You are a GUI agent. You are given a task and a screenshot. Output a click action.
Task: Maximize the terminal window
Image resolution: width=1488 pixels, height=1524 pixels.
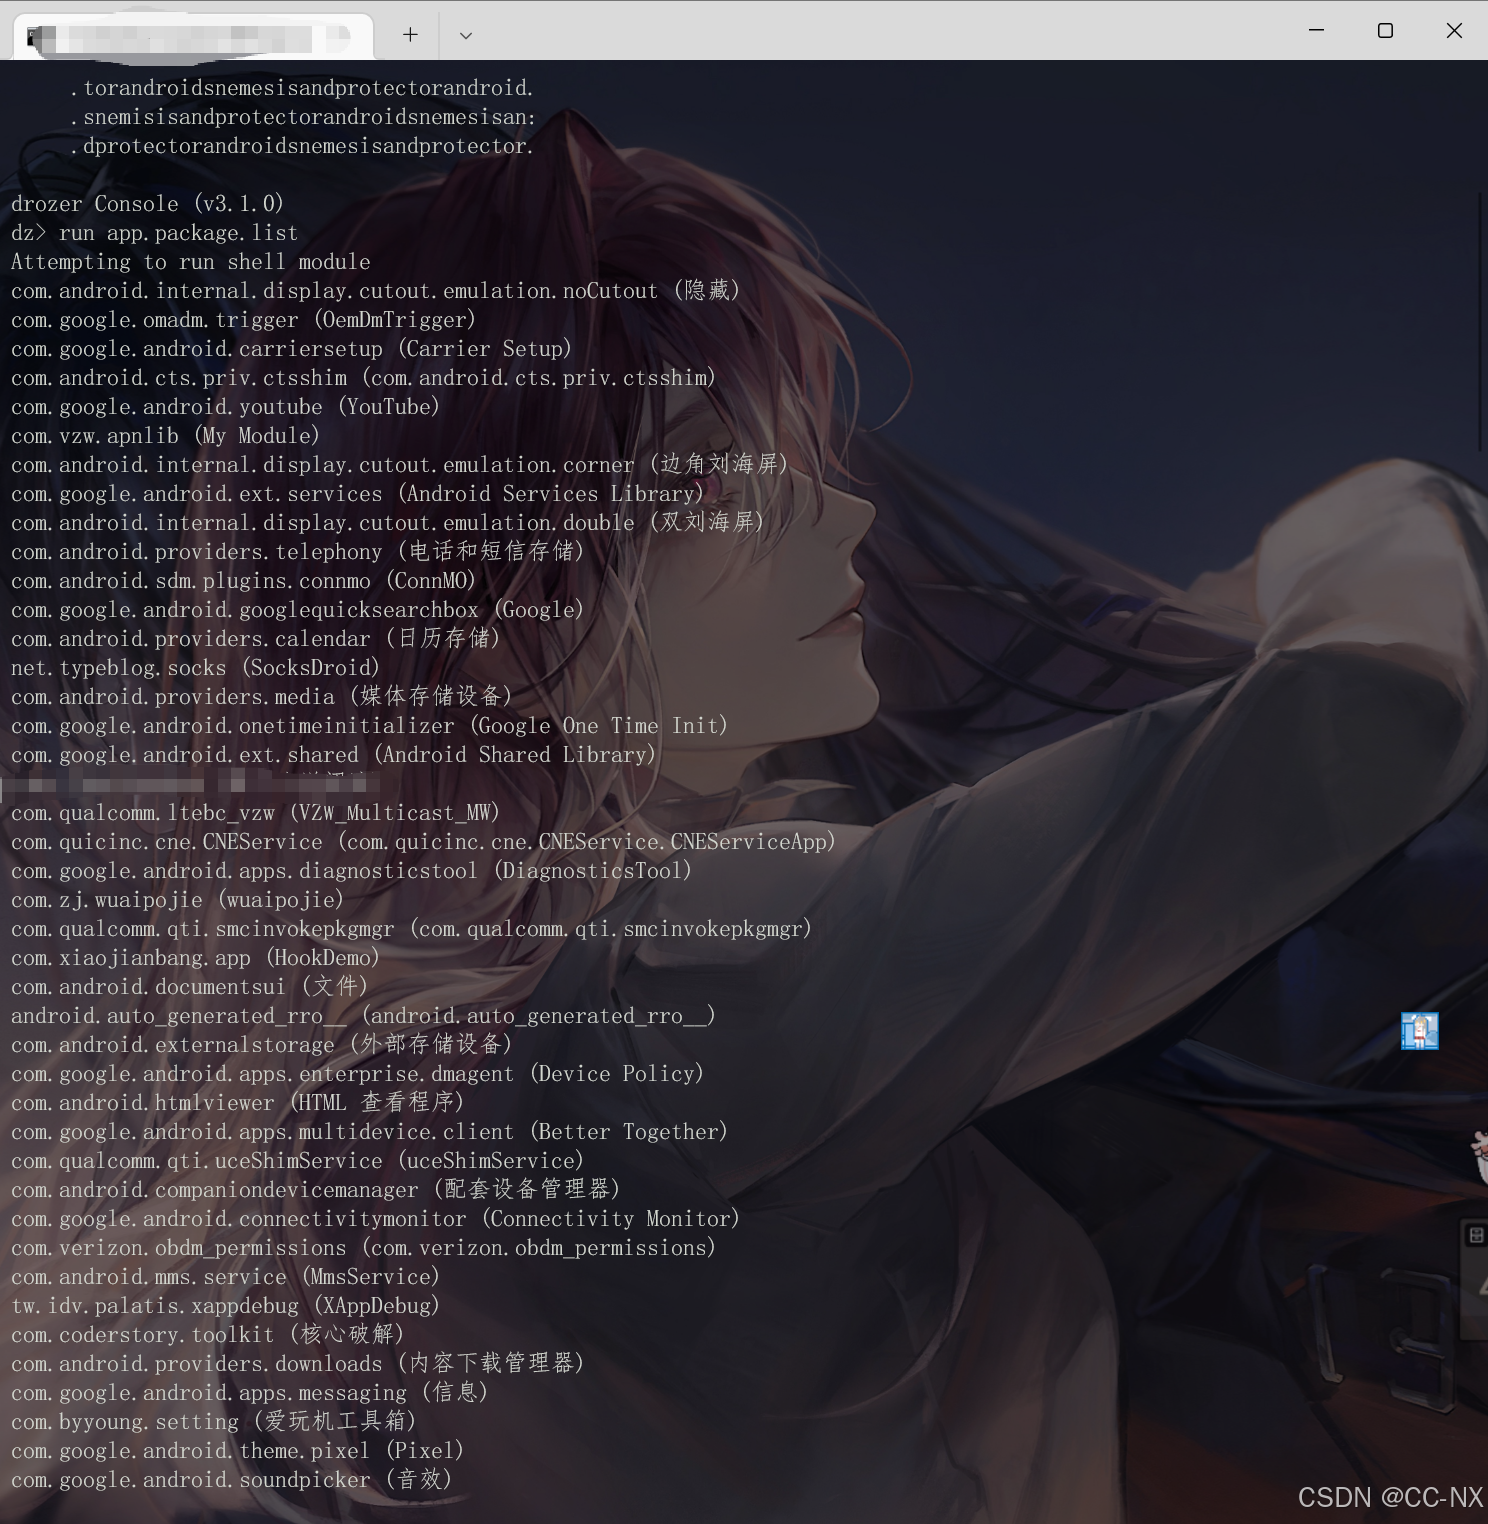coord(1385,30)
